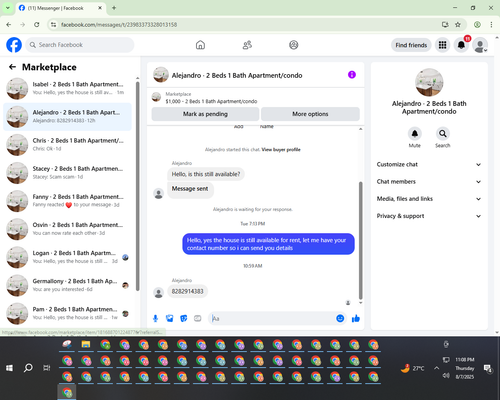Expand Media, files and links section
500x400 pixels.
tap(429, 199)
